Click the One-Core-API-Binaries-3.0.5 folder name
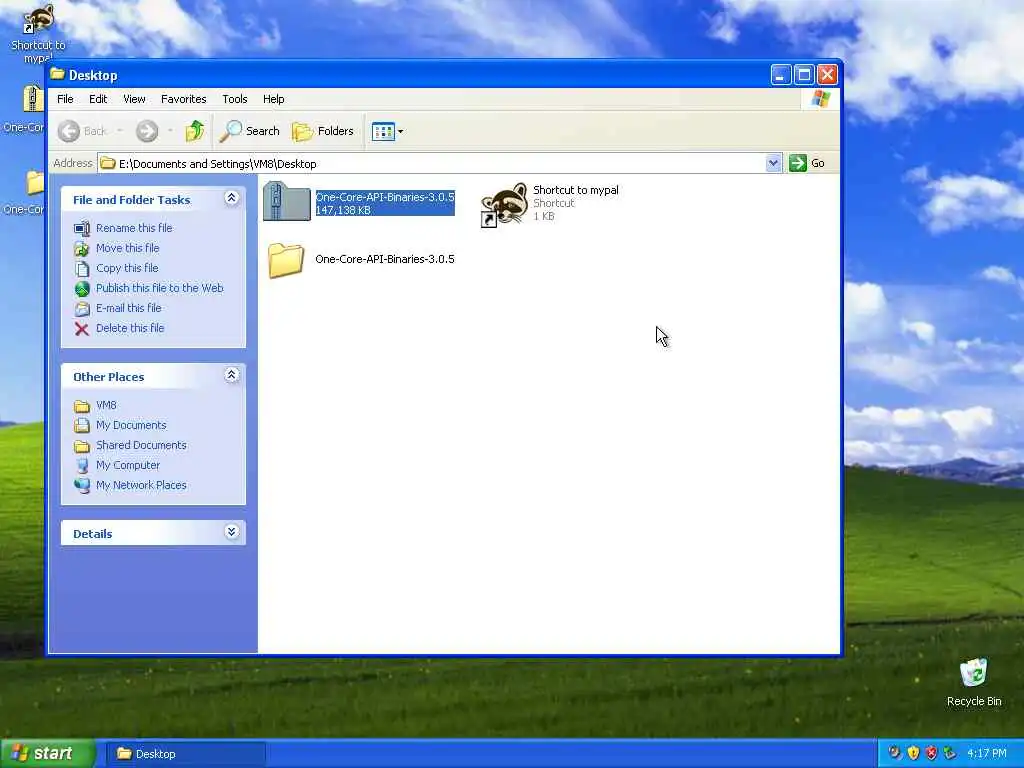The image size is (1024, 768). point(385,259)
